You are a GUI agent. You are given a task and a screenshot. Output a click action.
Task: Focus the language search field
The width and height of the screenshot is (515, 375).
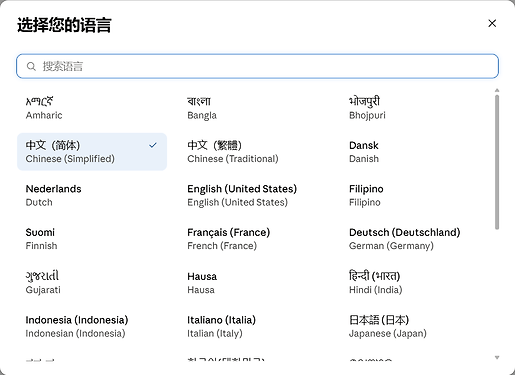pos(257,66)
